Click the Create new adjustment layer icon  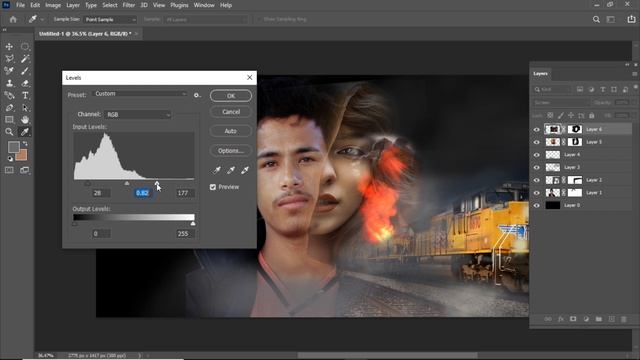586,319
